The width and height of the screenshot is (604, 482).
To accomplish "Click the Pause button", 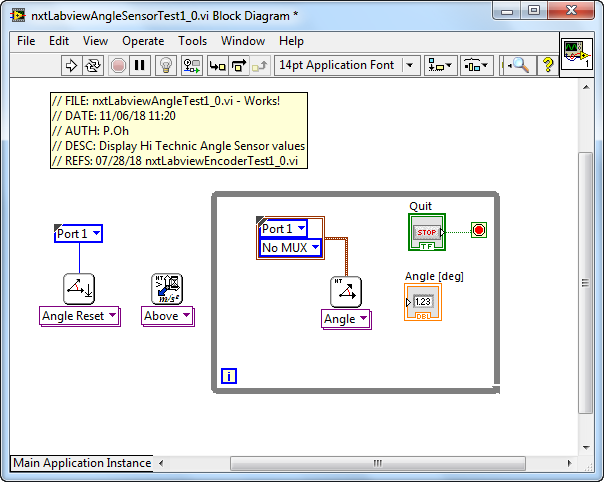I will tap(139, 65).
